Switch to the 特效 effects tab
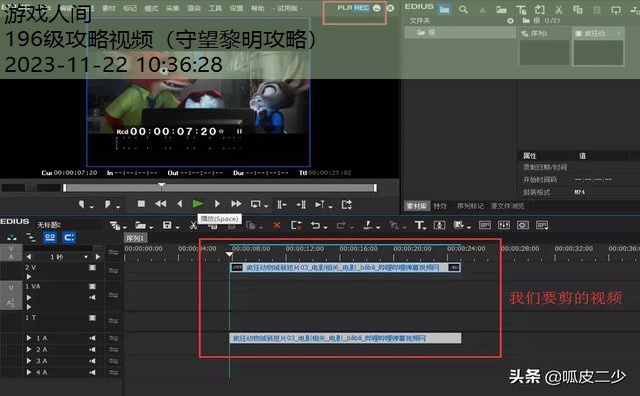 point(440,206)
